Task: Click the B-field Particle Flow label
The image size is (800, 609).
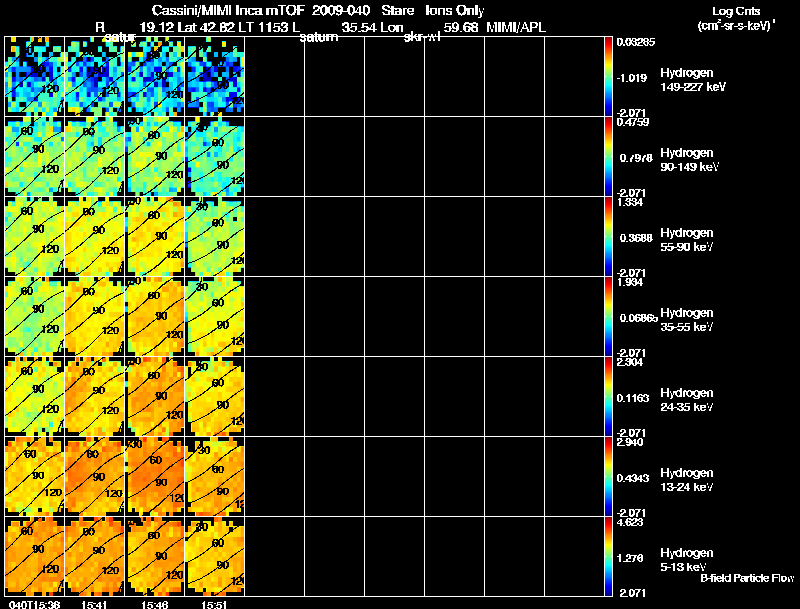Action: click(x=745, y=578)
